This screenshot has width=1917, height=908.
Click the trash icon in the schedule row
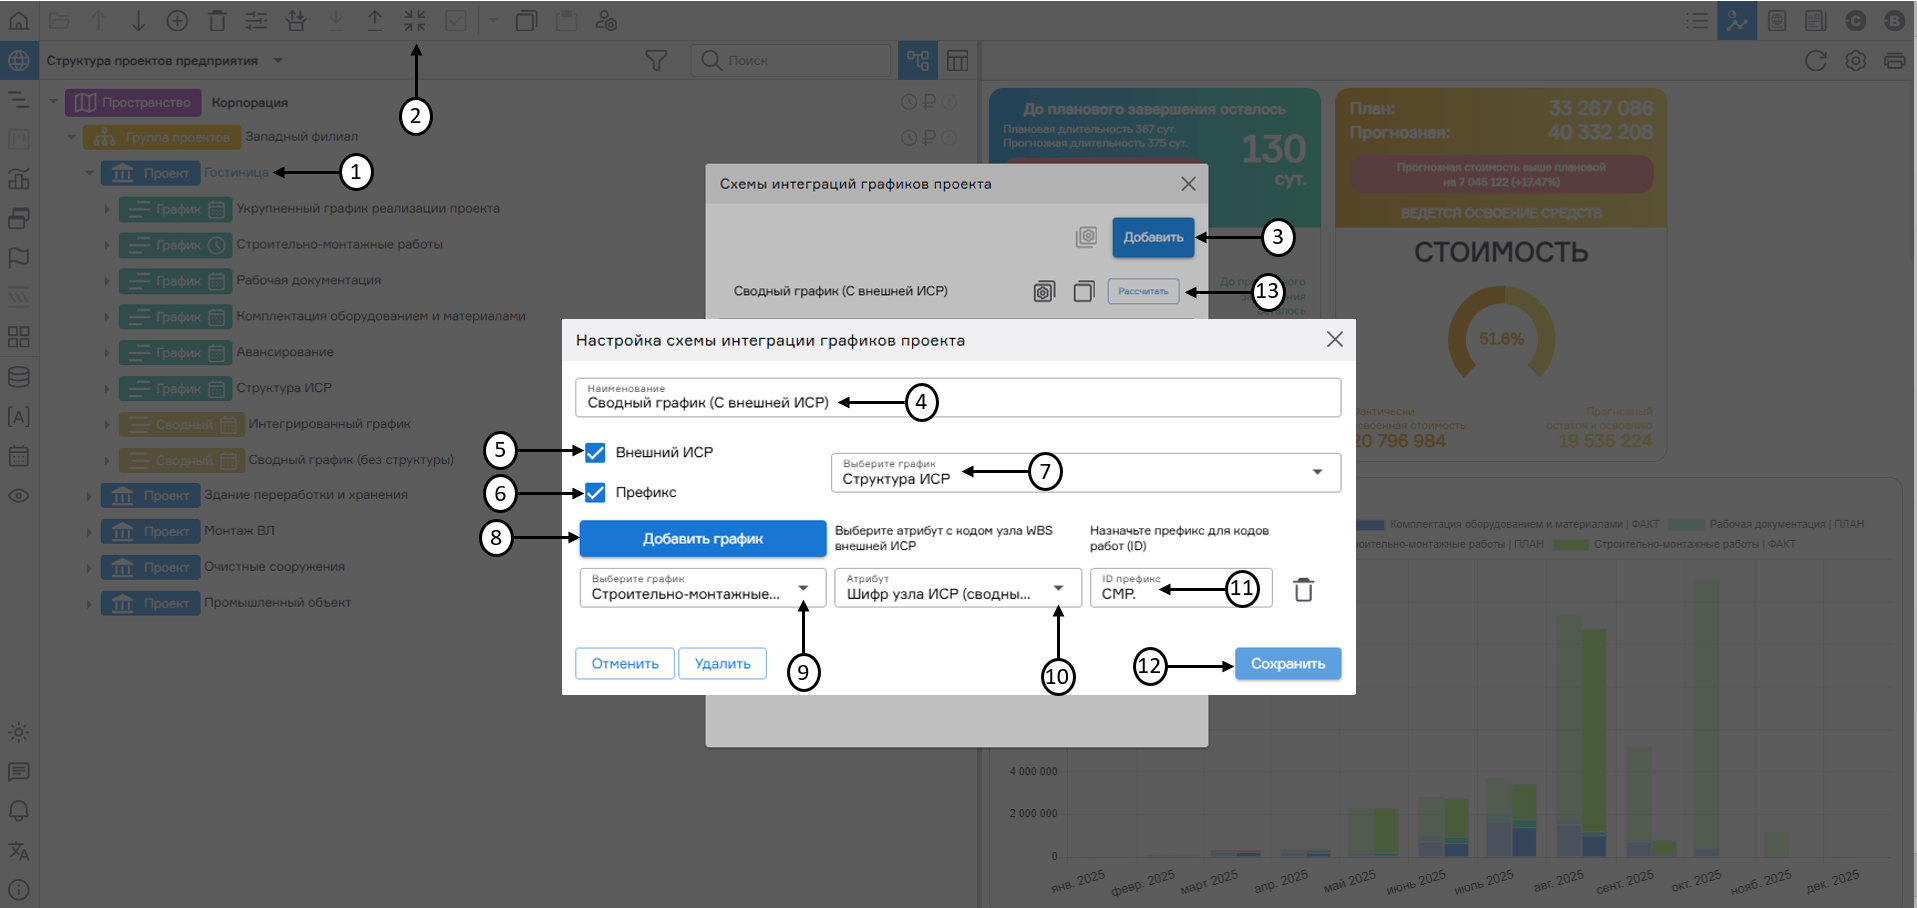pos(1303,590)
